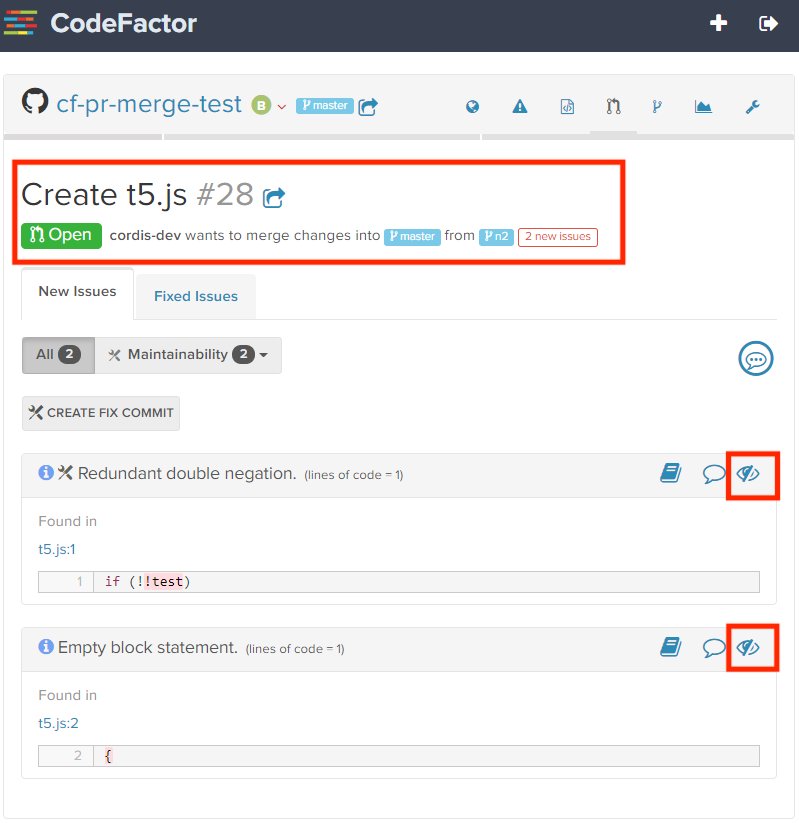The width and height of the screenshot is (799, 823).
Task: Open the Files code icon
Action: pos(567,107)
